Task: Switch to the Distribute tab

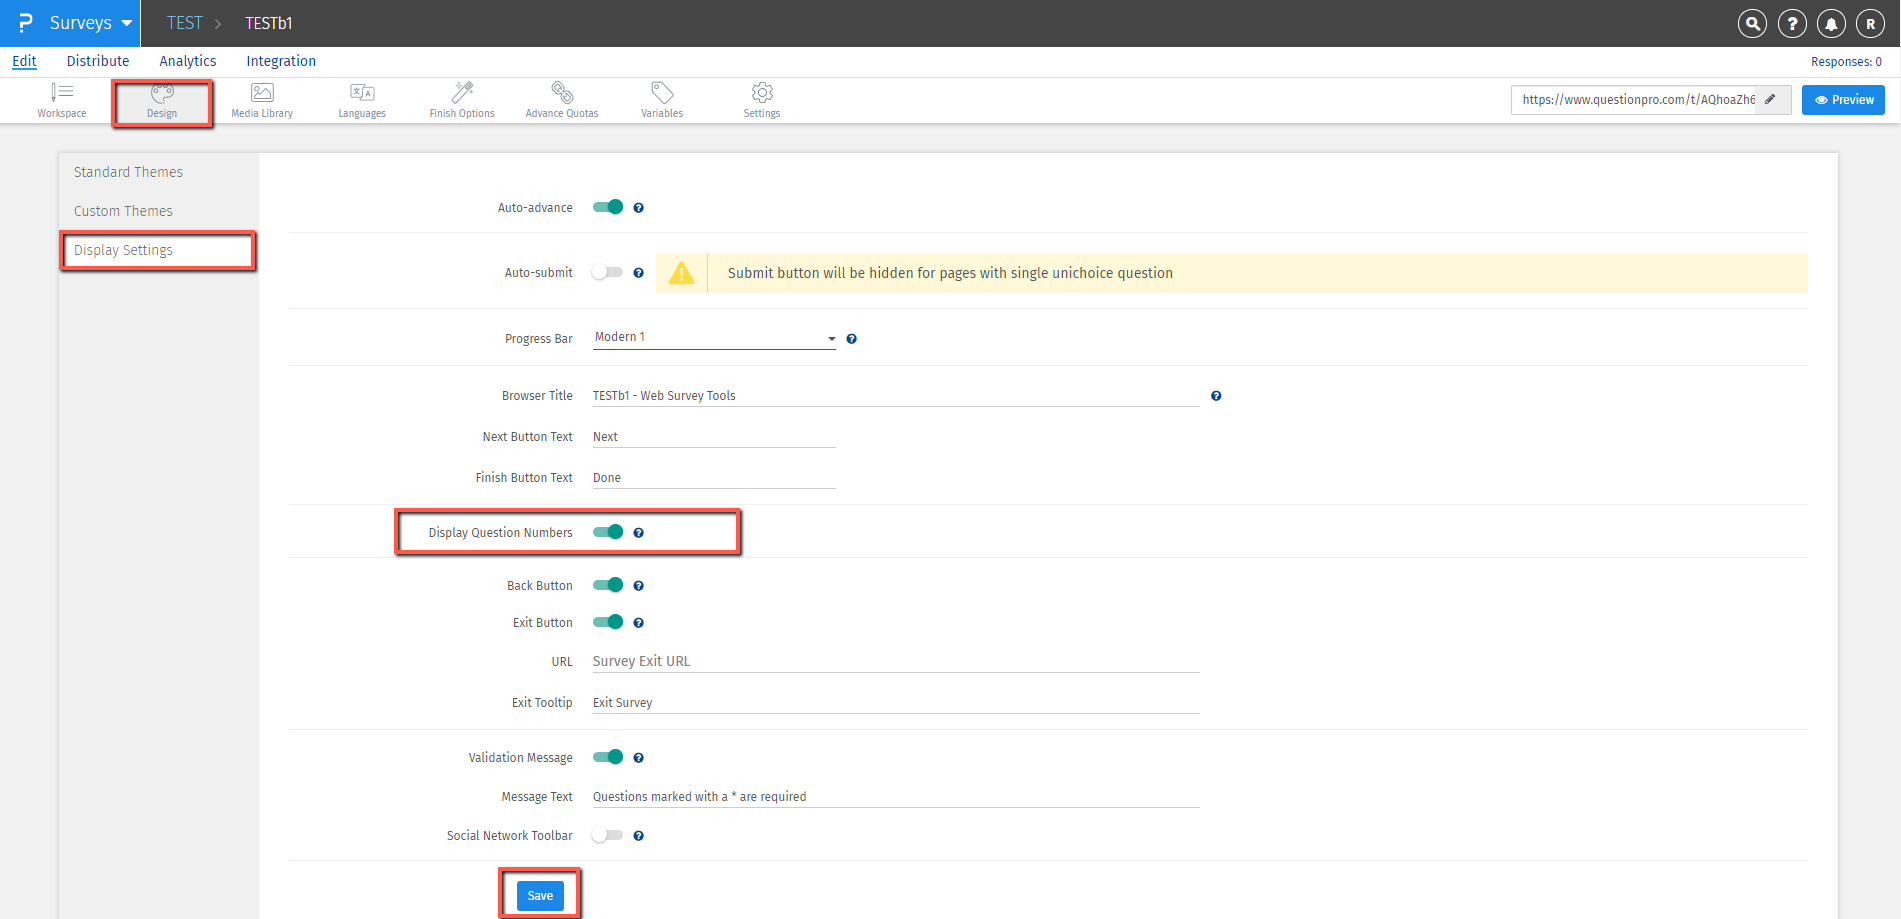Action: (98, 61)
